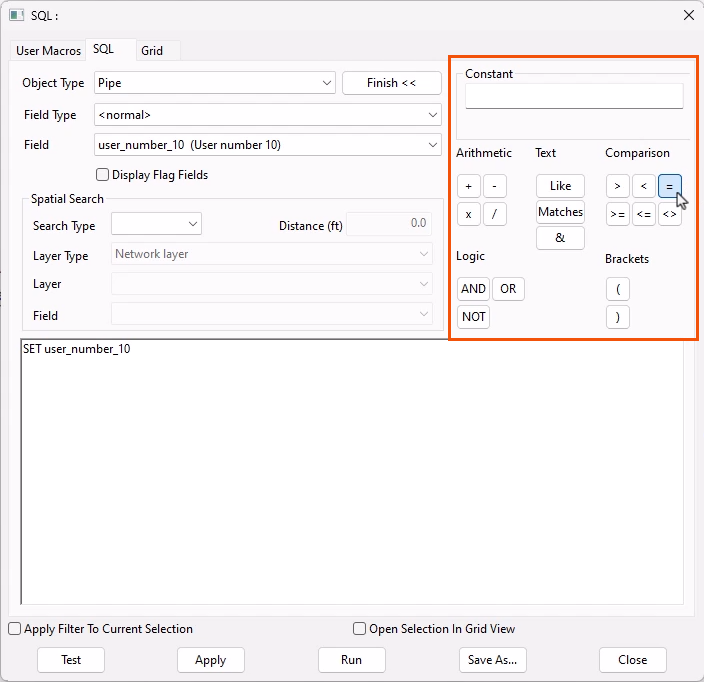Screen dimensions: 704x682
Task: Click in the Constant input field
Action: tap(574, 96)
